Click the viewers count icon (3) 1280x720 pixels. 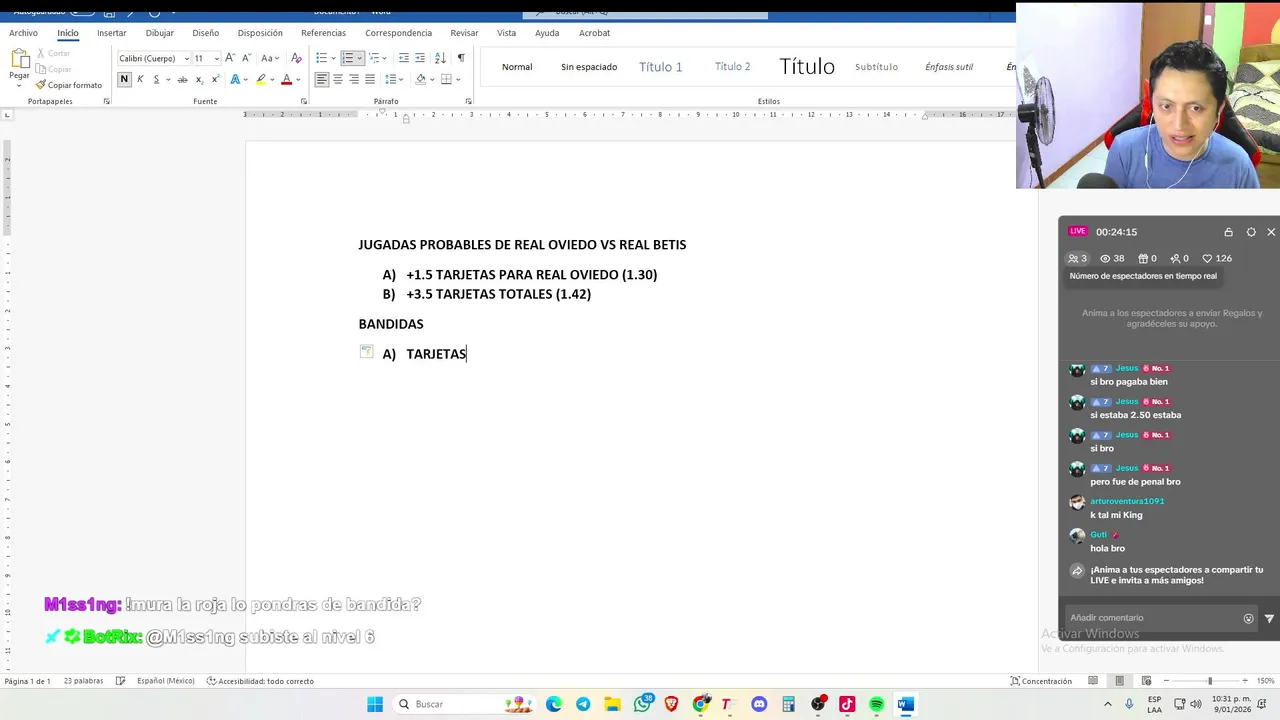[x=1077, y=258]
